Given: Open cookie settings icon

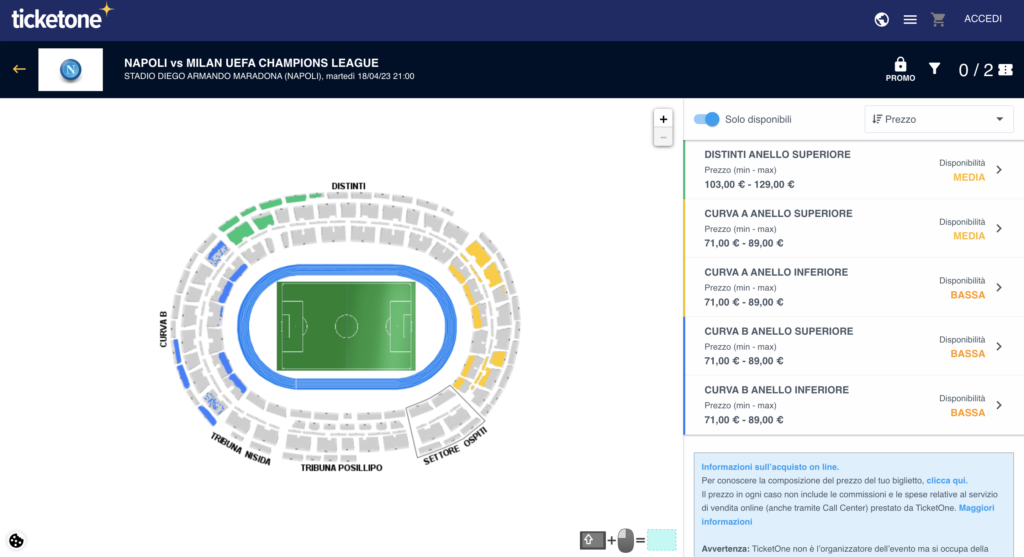Looking at the screenshot, I should pos(16,541).
